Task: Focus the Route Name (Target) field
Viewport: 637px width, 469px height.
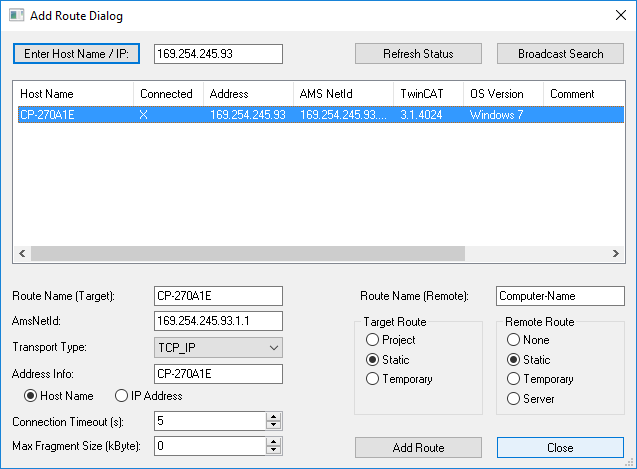Action: point(218,296)
